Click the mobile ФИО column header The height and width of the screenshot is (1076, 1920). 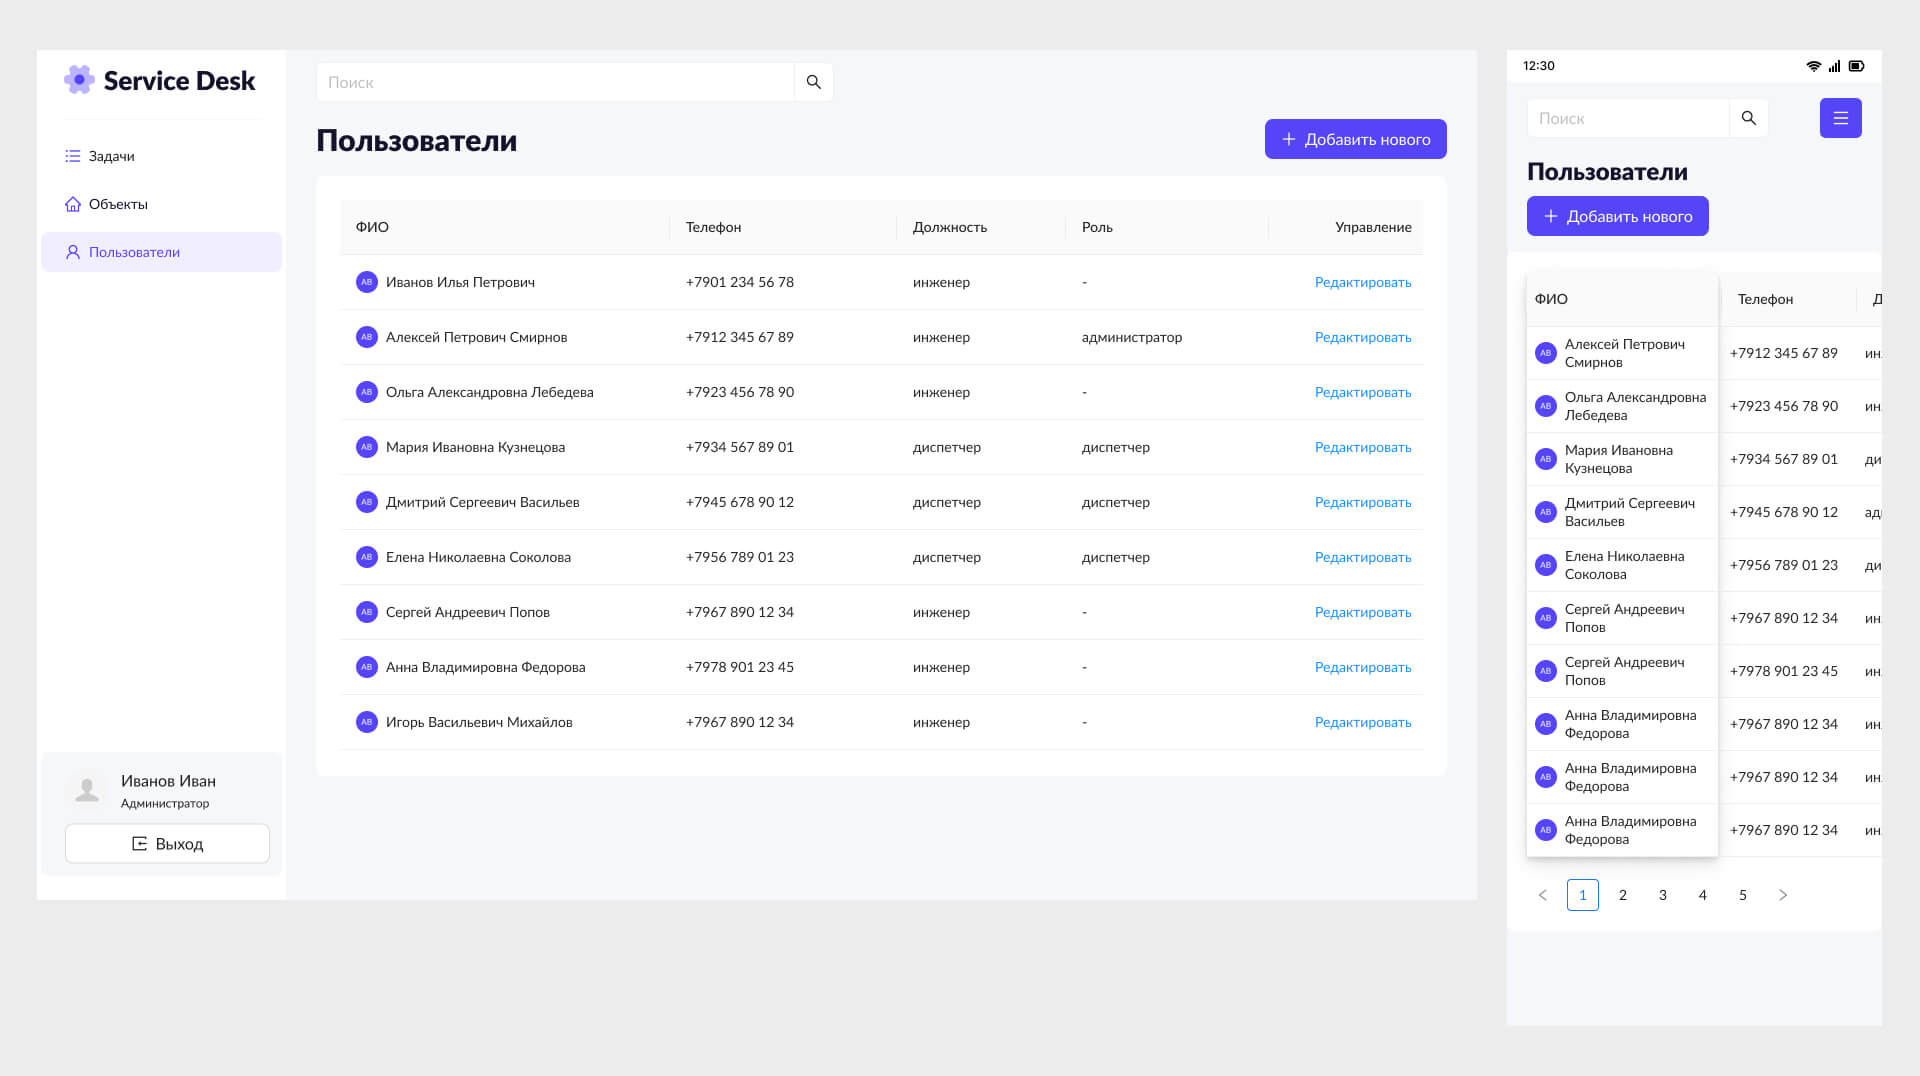tap(1622, 299)
